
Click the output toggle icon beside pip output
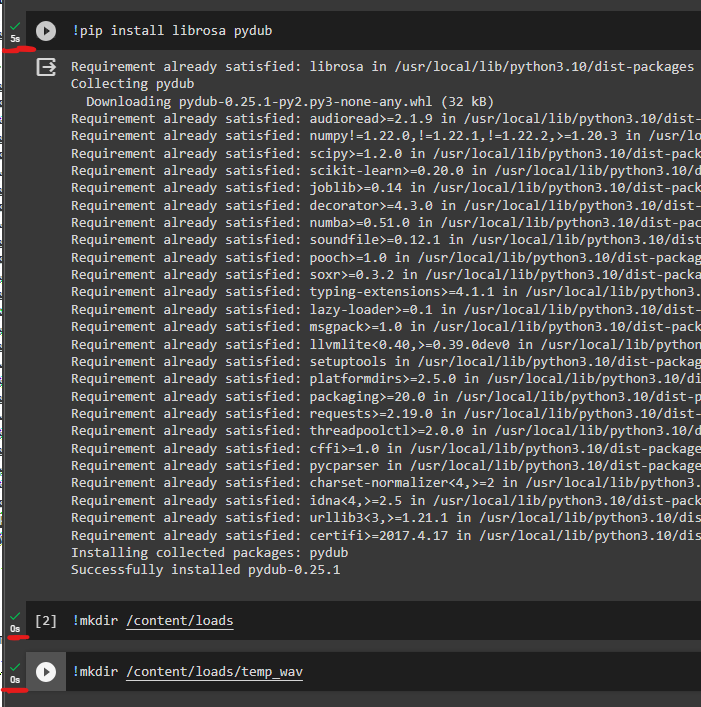[x=46, y=67]
